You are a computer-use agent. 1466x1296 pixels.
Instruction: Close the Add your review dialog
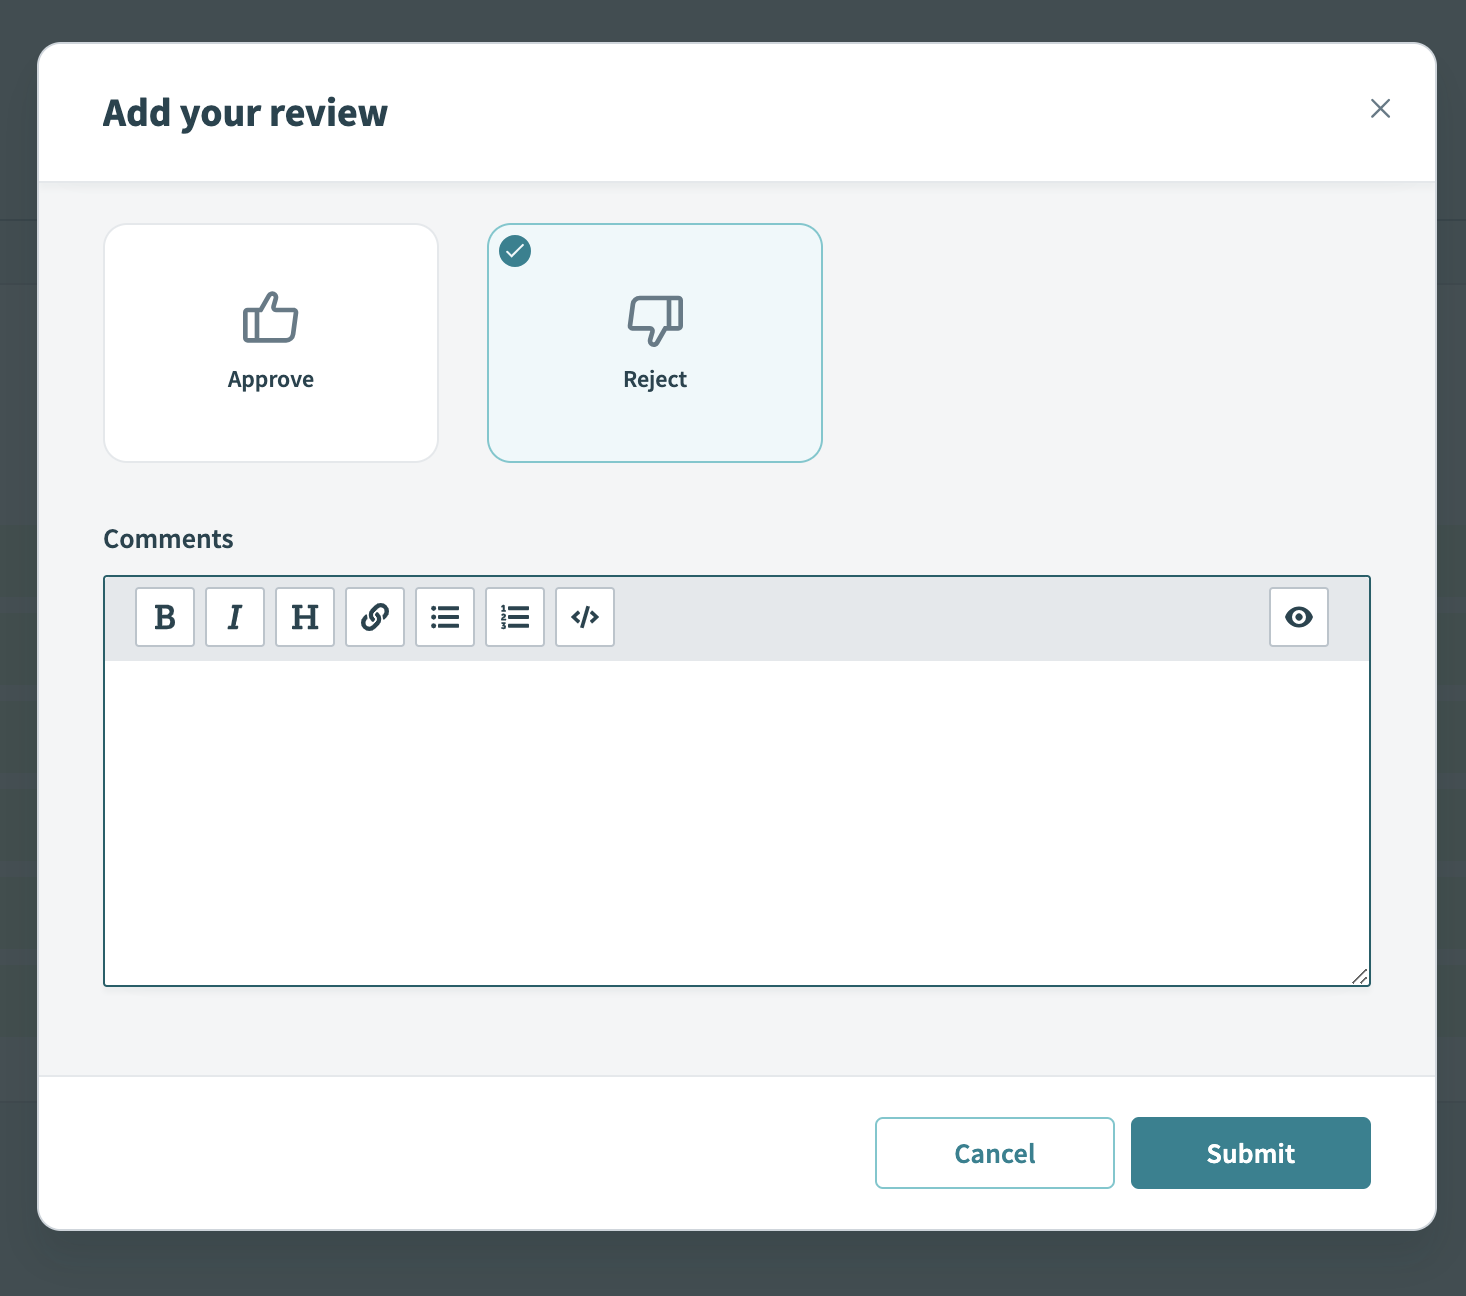point(1380,108)
